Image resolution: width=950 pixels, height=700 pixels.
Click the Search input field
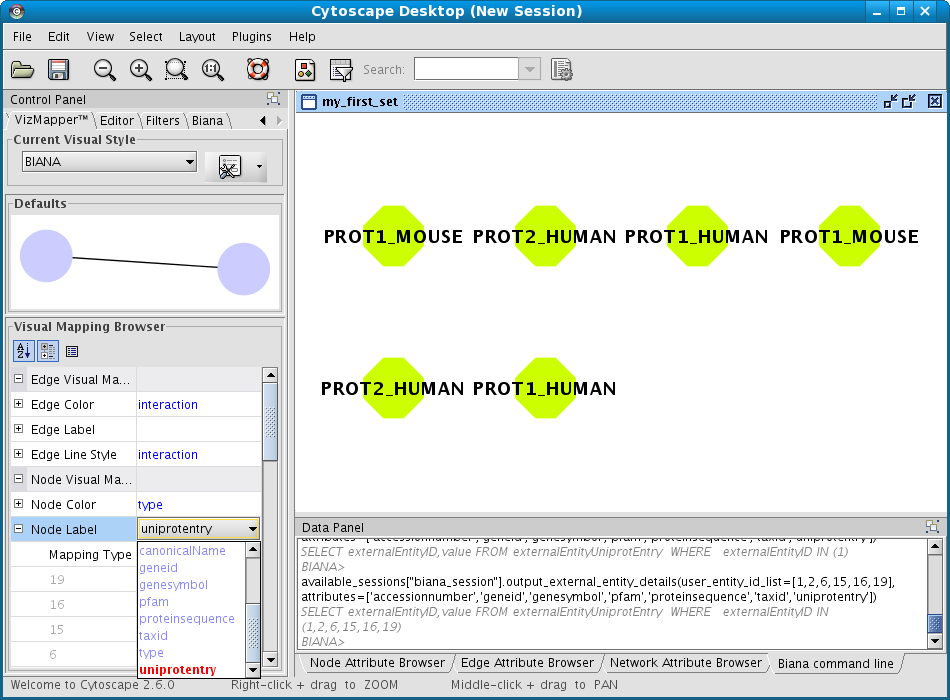pos(466,70)
